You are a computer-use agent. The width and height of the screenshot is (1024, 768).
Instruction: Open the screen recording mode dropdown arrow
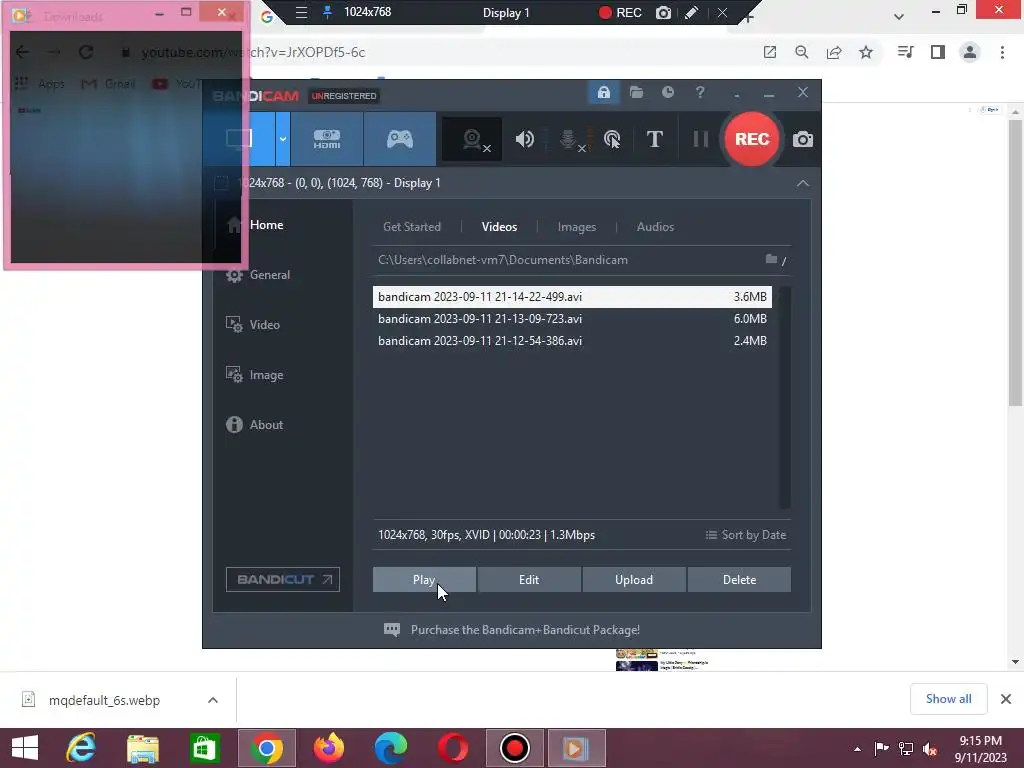(282, 139)
